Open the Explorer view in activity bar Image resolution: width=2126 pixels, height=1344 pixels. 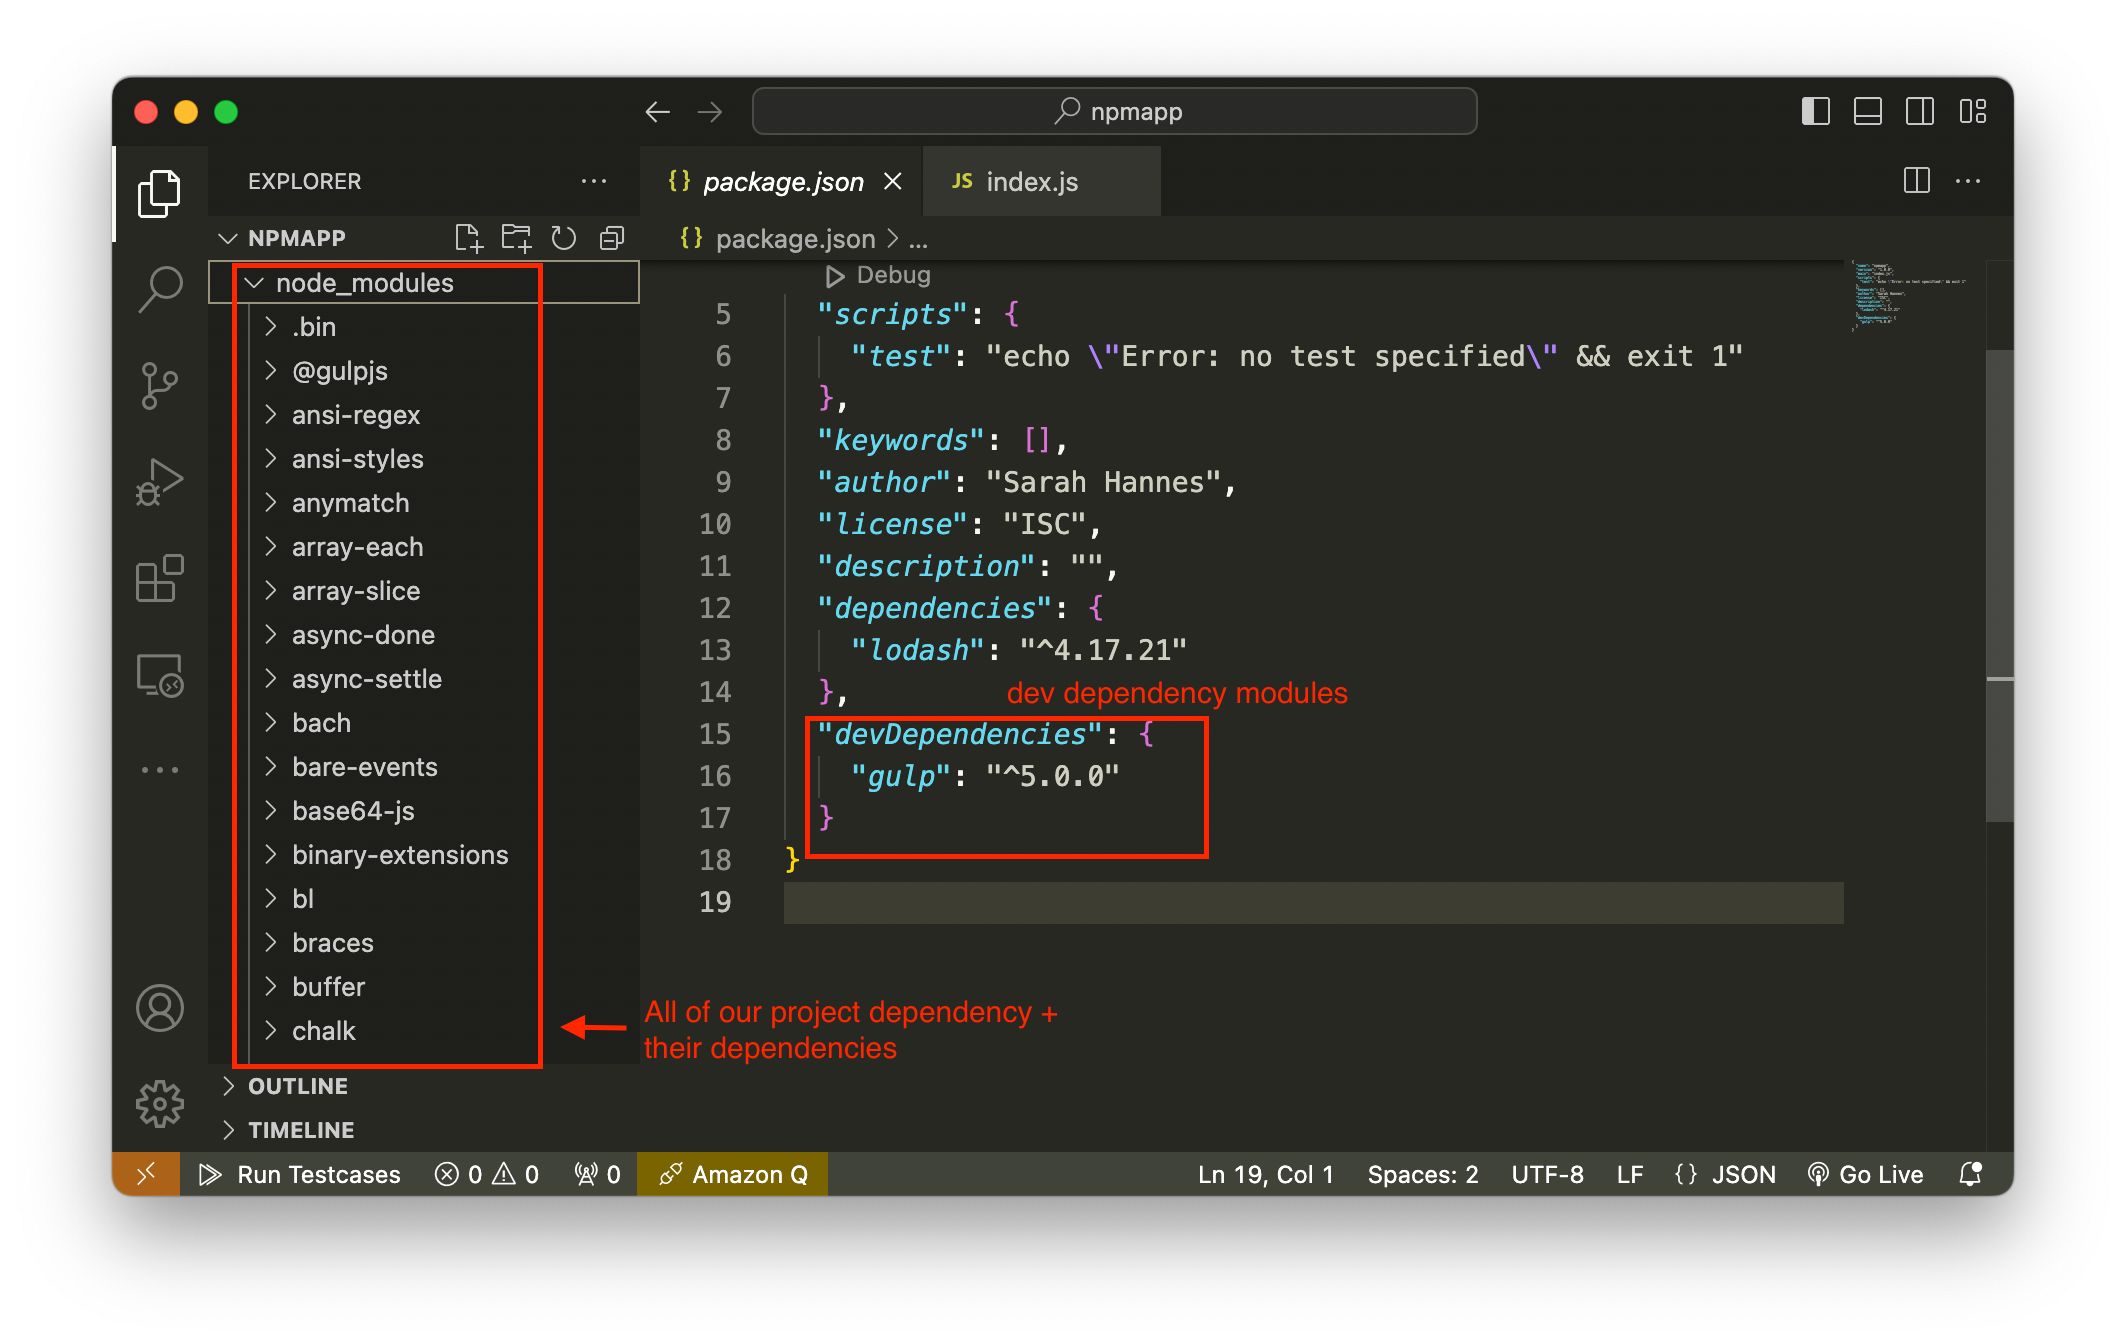[x=159, y=193]
